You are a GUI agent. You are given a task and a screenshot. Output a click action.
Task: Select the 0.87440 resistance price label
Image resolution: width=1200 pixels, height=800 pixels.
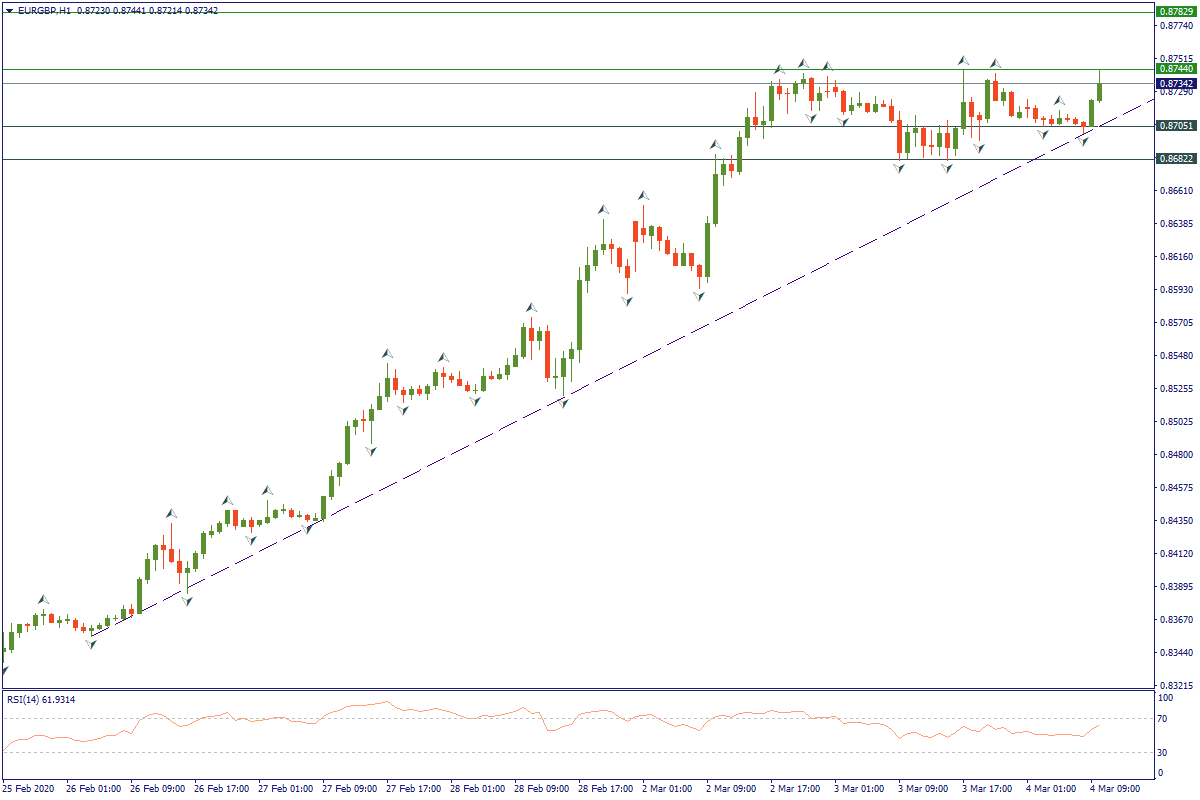point(1176,69)
